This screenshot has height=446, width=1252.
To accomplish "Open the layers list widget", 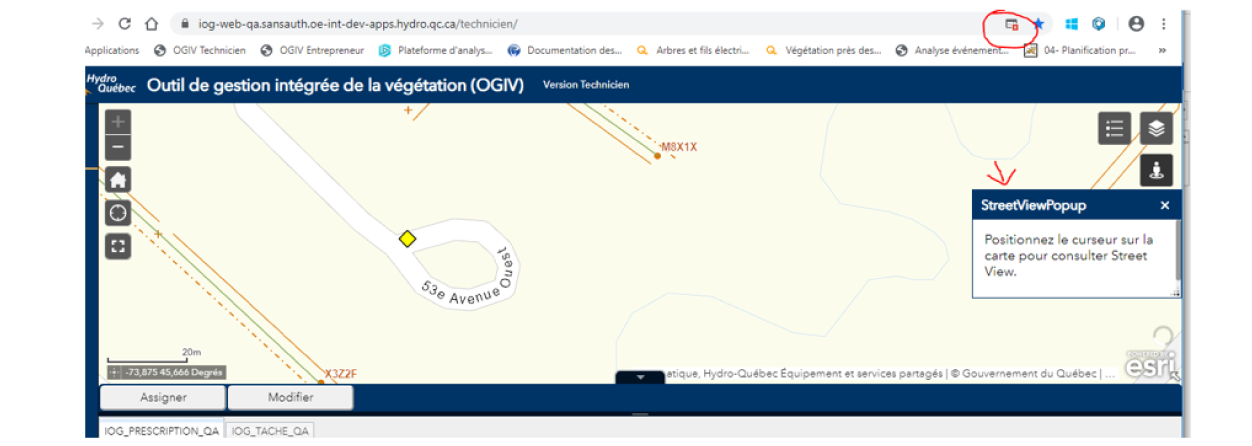I will (1156, 128).
